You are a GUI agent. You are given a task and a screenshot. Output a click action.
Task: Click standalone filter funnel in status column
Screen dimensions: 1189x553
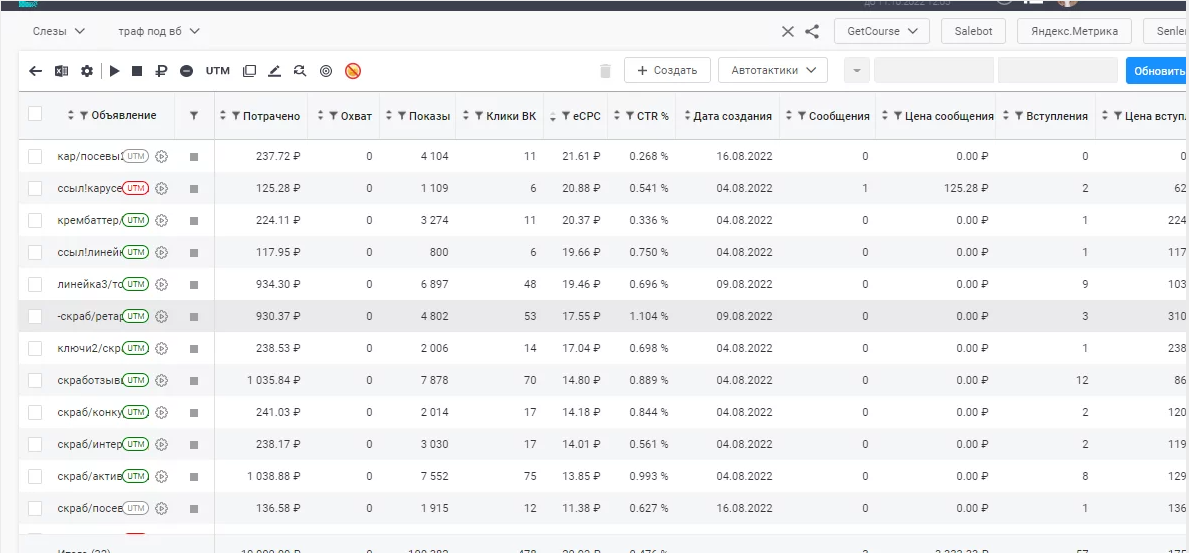click(194, 115)
